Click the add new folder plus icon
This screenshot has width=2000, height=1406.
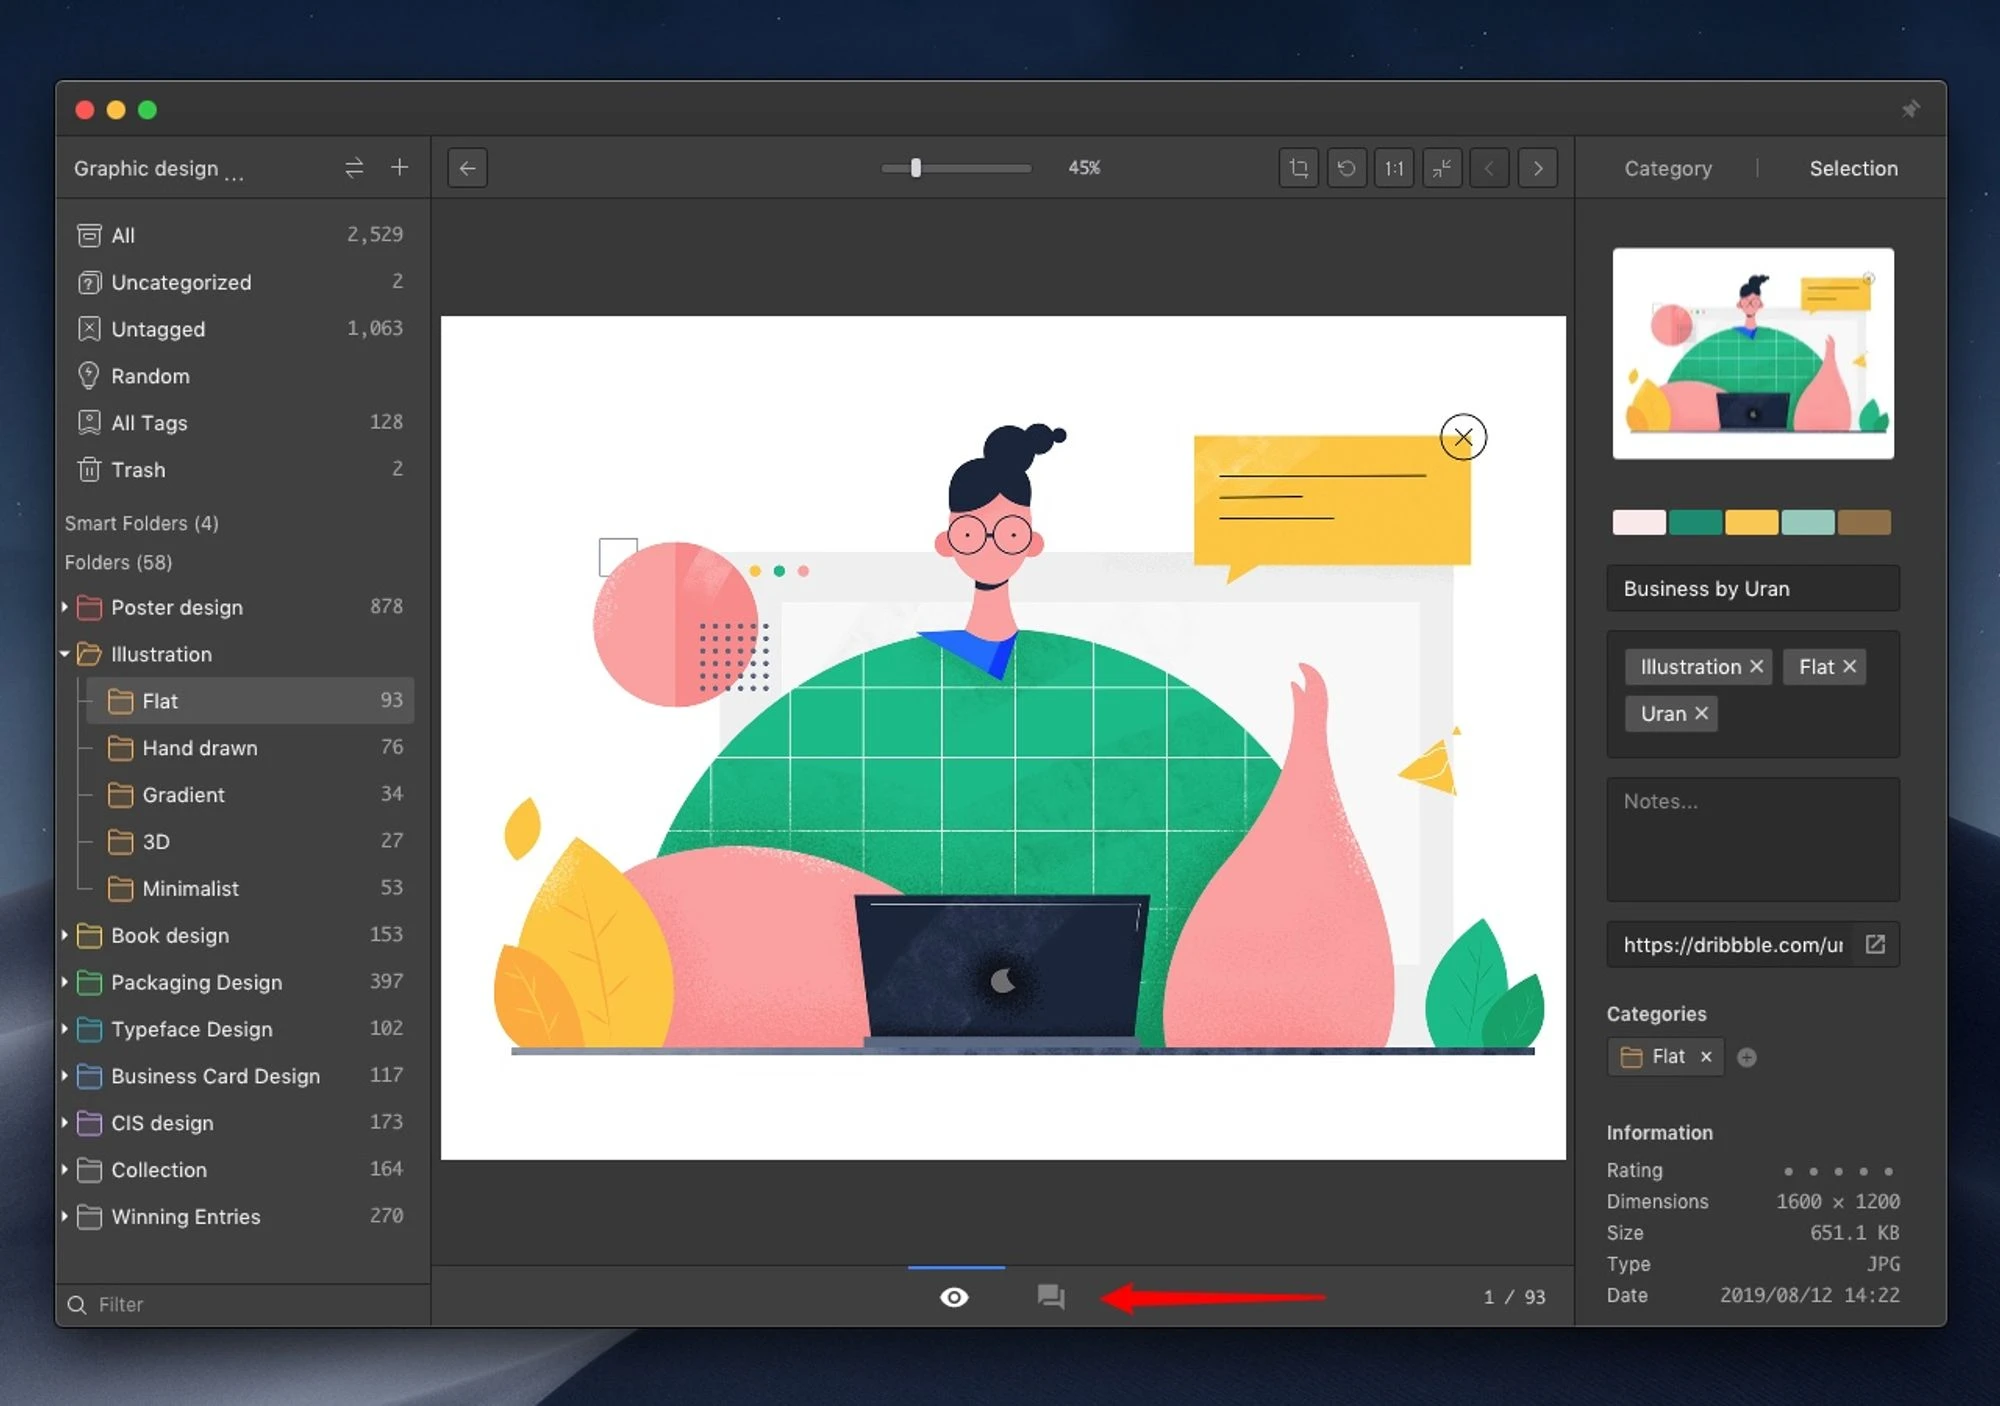(x=399, y=167)
